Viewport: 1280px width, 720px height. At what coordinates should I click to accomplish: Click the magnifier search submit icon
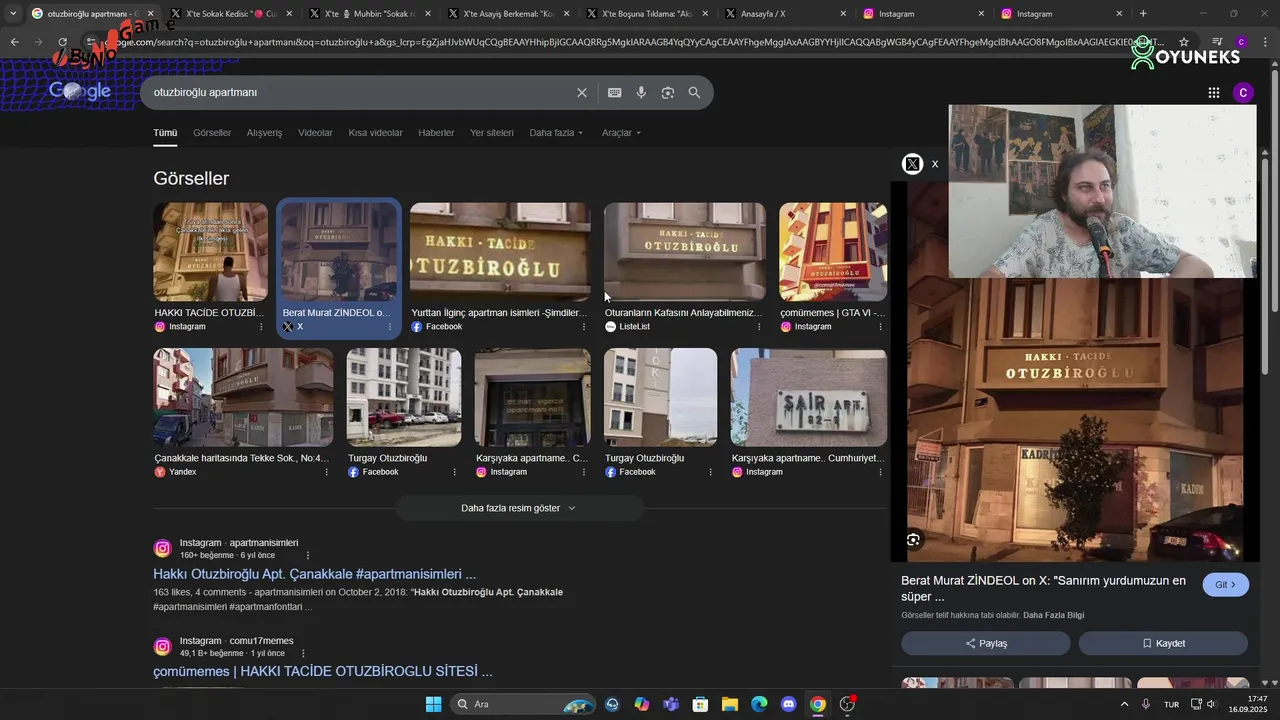tap(694, 92)
